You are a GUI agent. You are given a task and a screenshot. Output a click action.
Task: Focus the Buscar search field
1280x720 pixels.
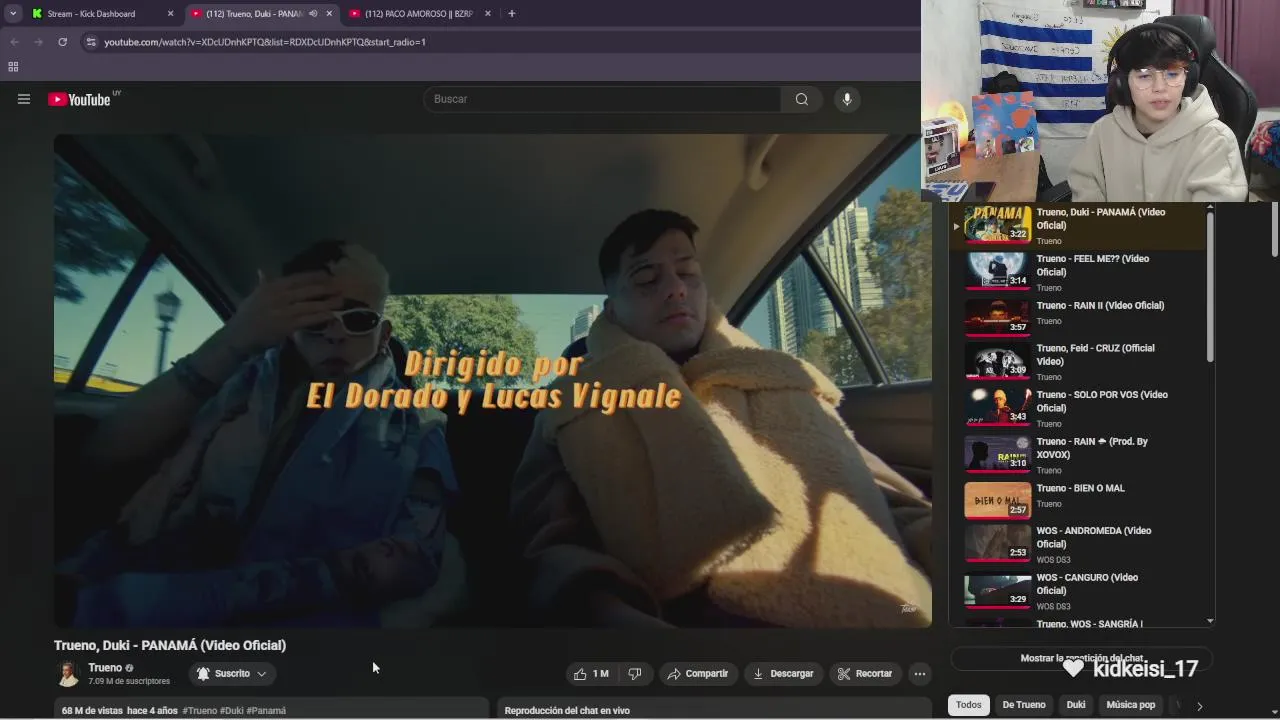[603, 99]
